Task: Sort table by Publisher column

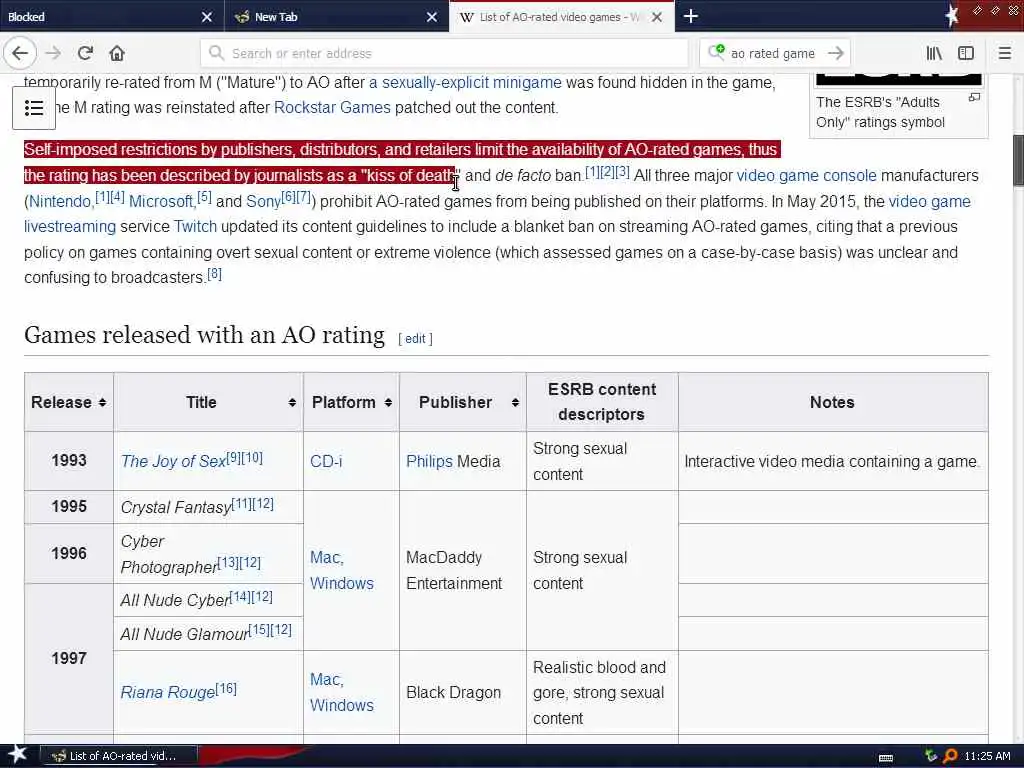Action: (x=515, y=402)
